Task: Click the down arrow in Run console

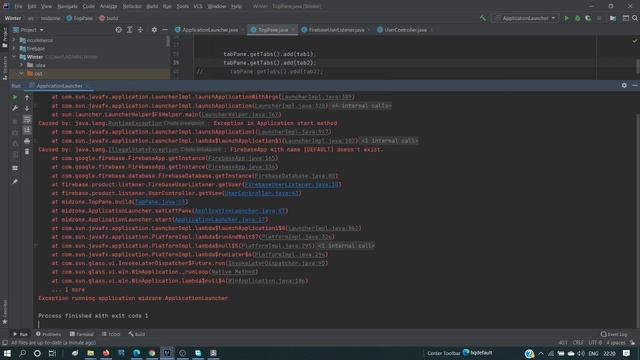Action: pyautogui.click(x=27, y=108)
